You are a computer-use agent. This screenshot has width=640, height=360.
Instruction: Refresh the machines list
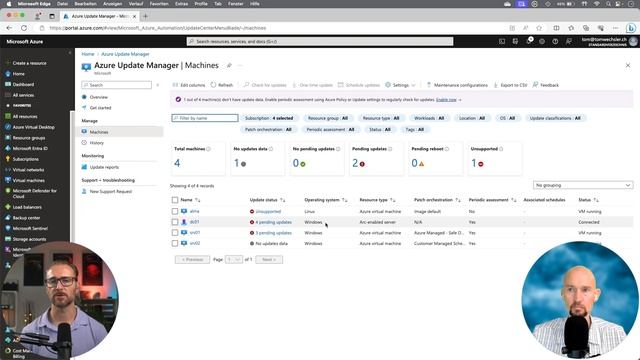pos(222,85)
